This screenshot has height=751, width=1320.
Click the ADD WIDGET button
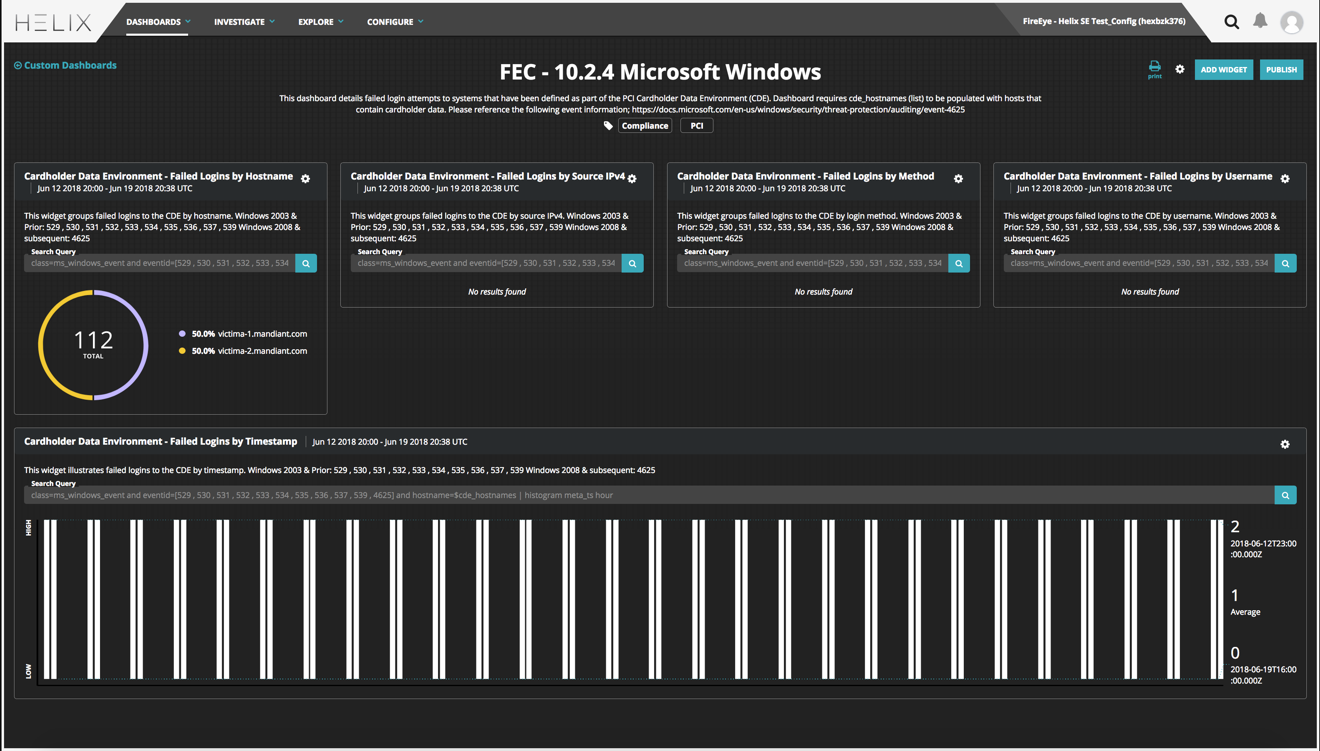pyautogui.click(x=1224, y=70)
